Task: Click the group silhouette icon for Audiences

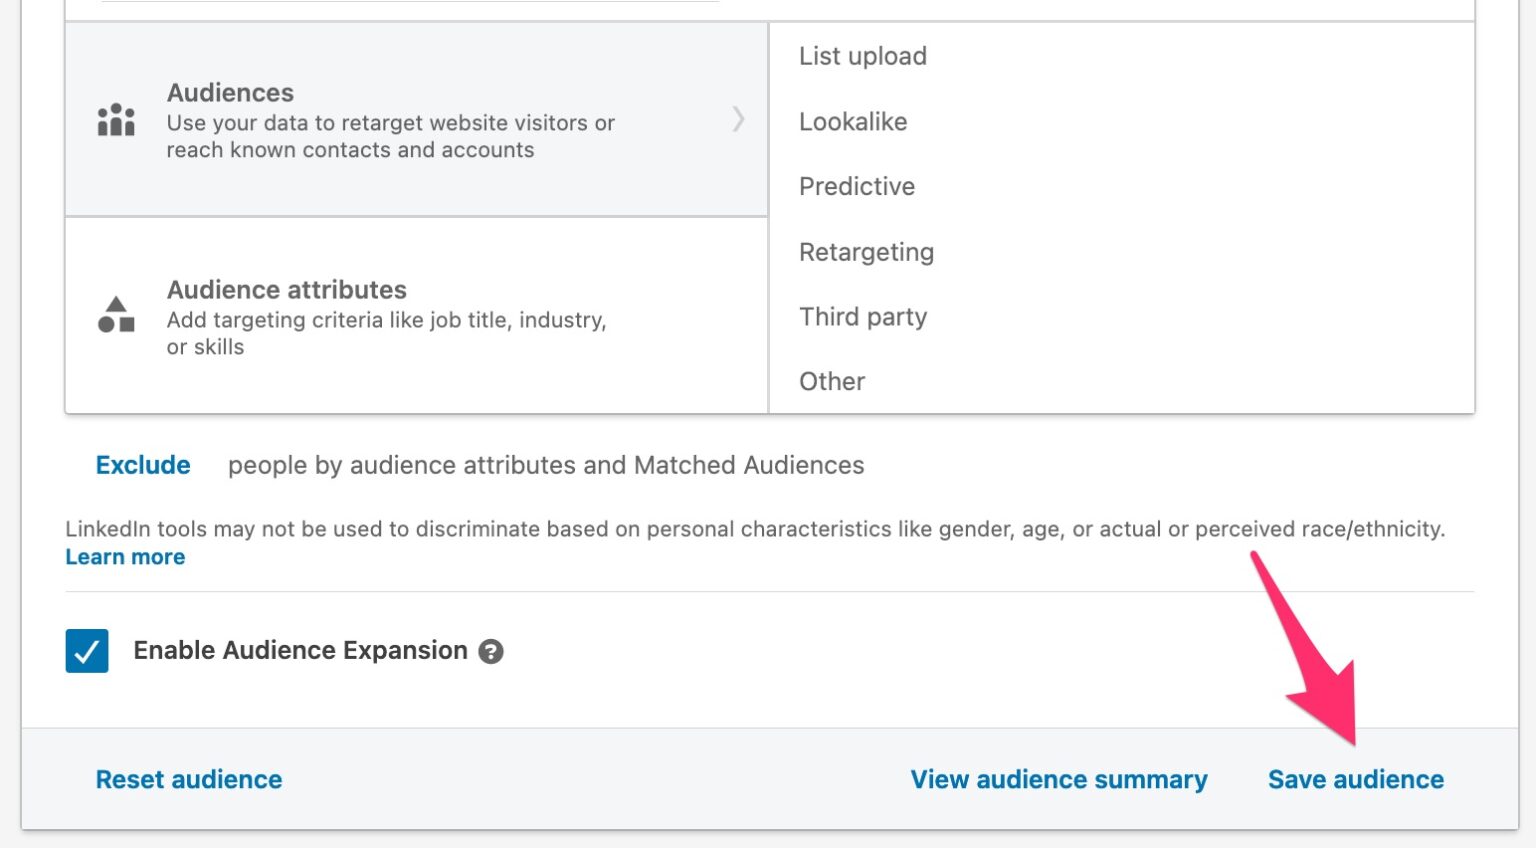Action: (x=115, y=119)
